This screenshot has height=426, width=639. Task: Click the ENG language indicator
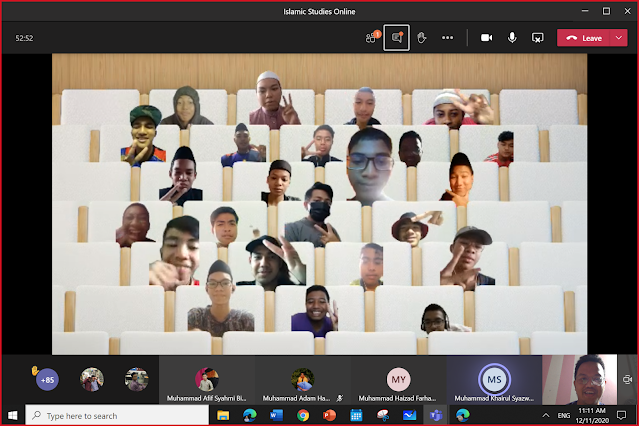click(x=564, y=415)
